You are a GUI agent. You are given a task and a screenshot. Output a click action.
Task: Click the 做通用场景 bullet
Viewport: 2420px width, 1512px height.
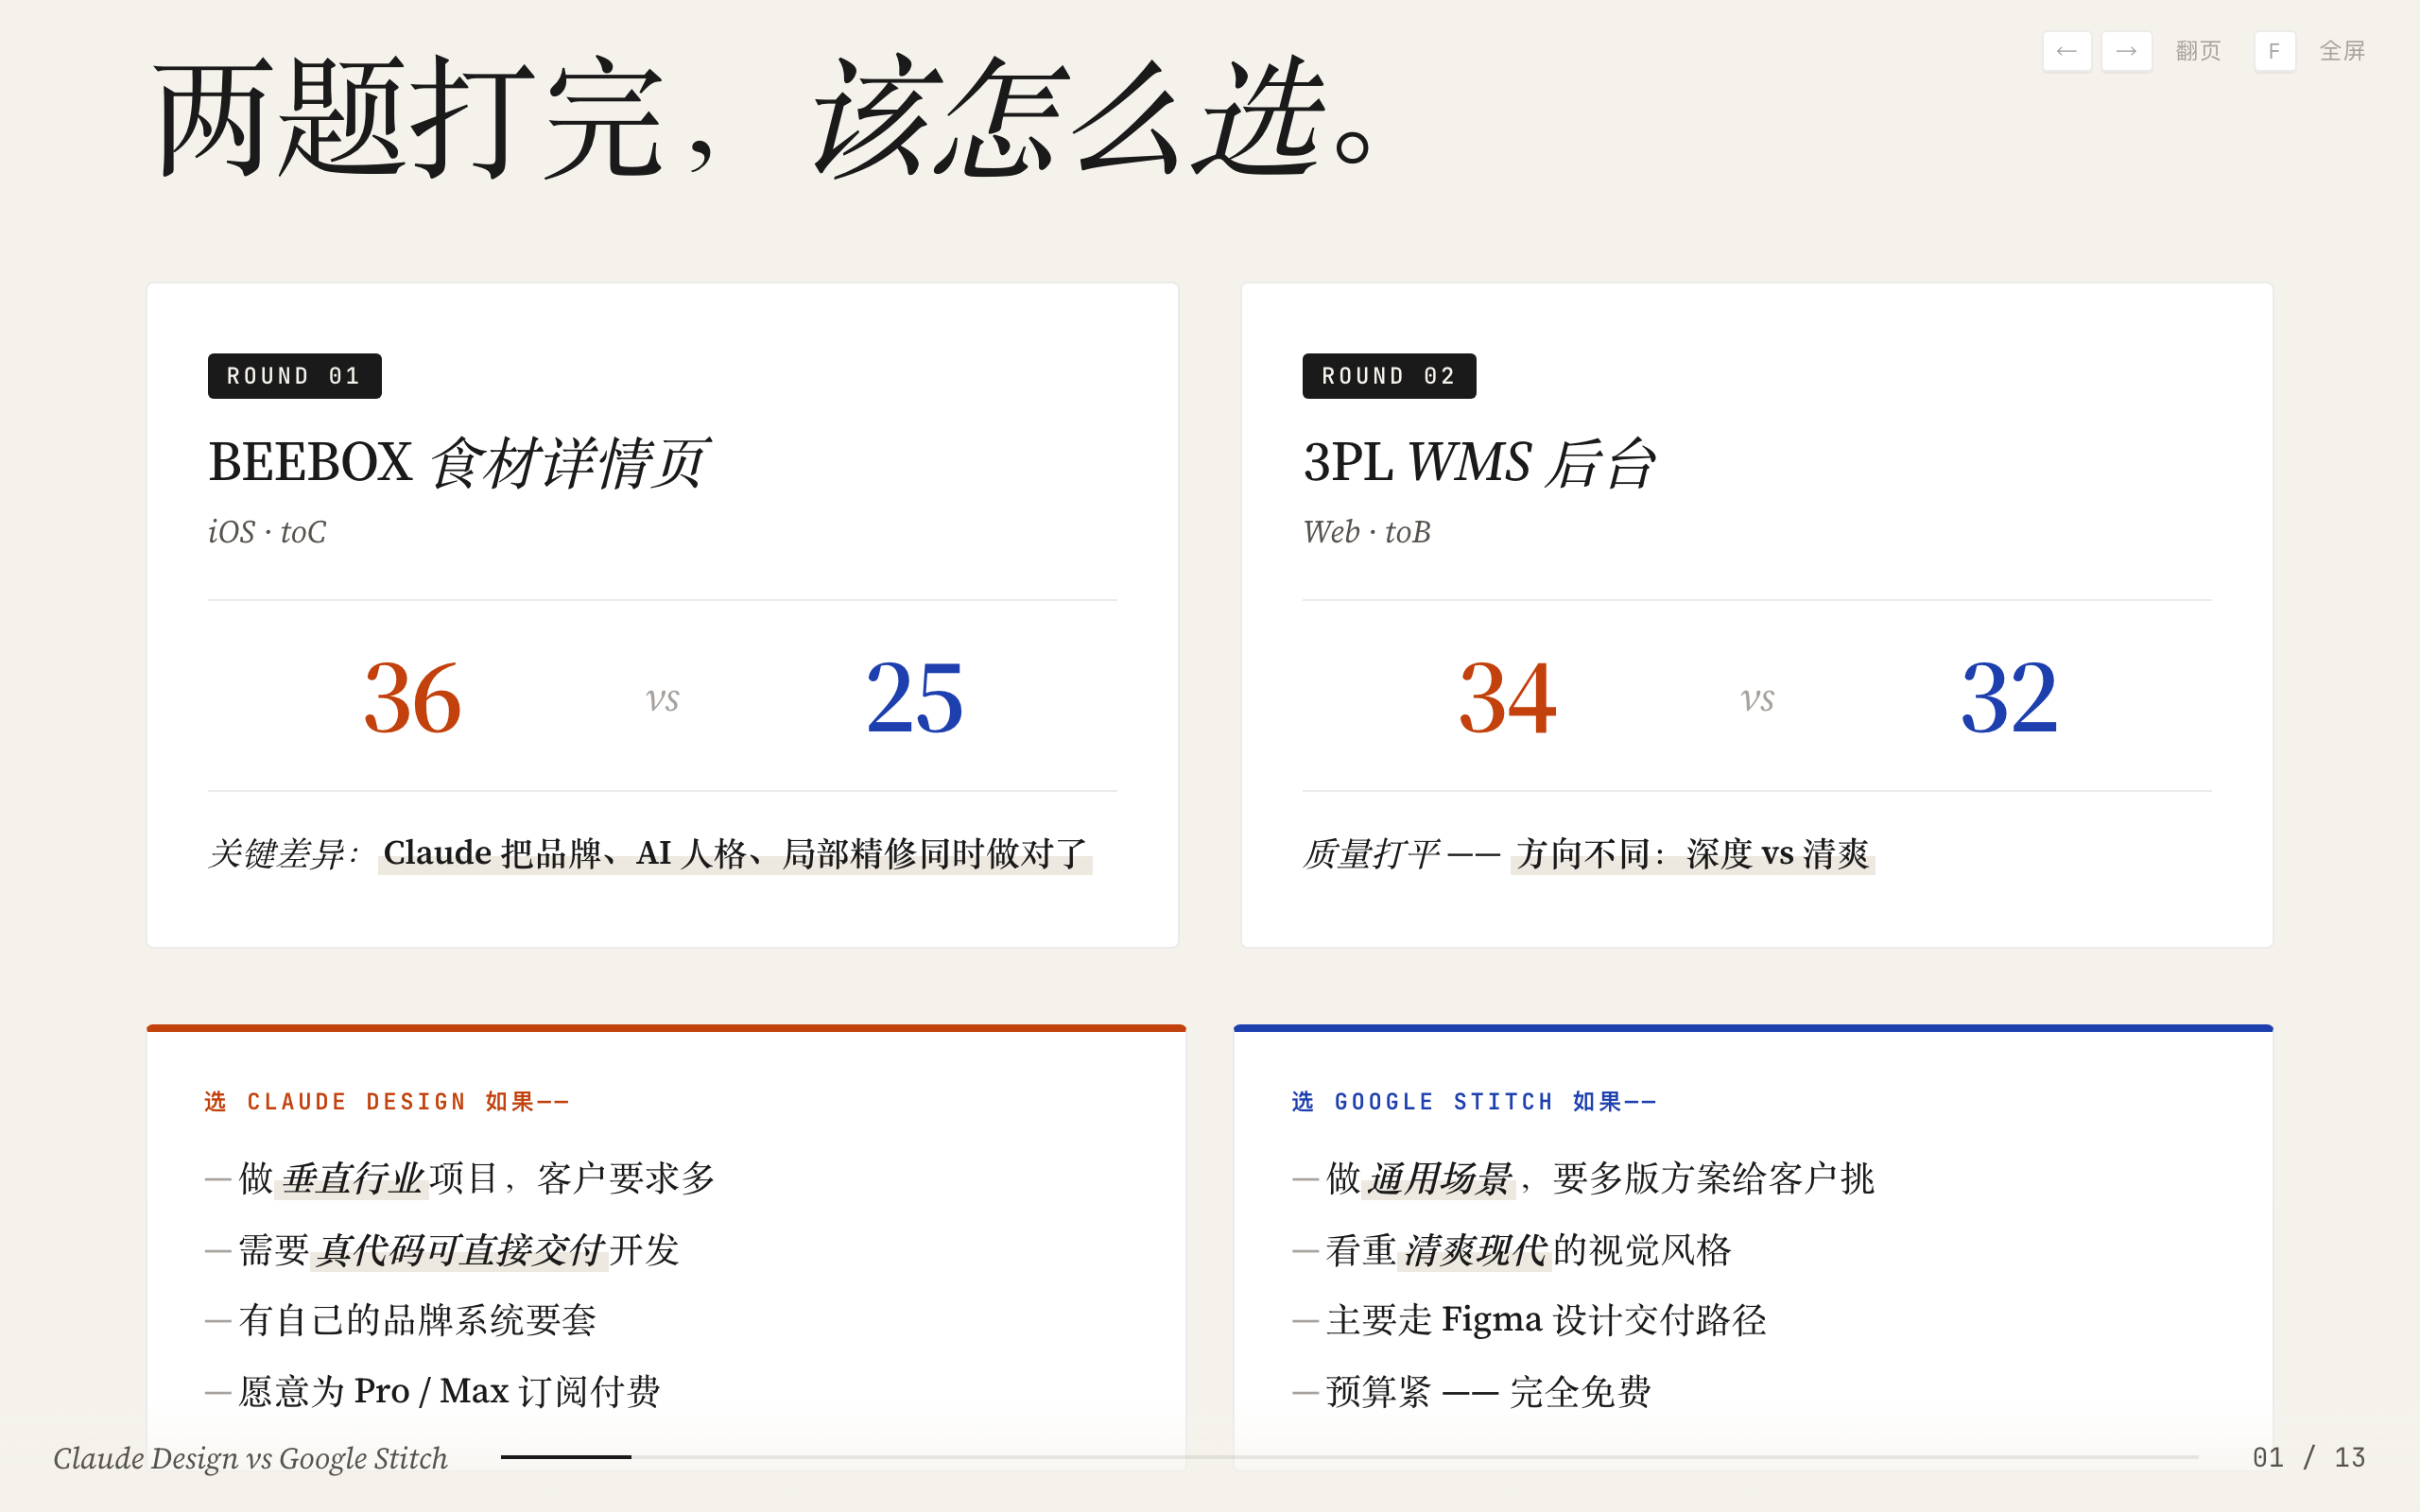(1584, 1178)
